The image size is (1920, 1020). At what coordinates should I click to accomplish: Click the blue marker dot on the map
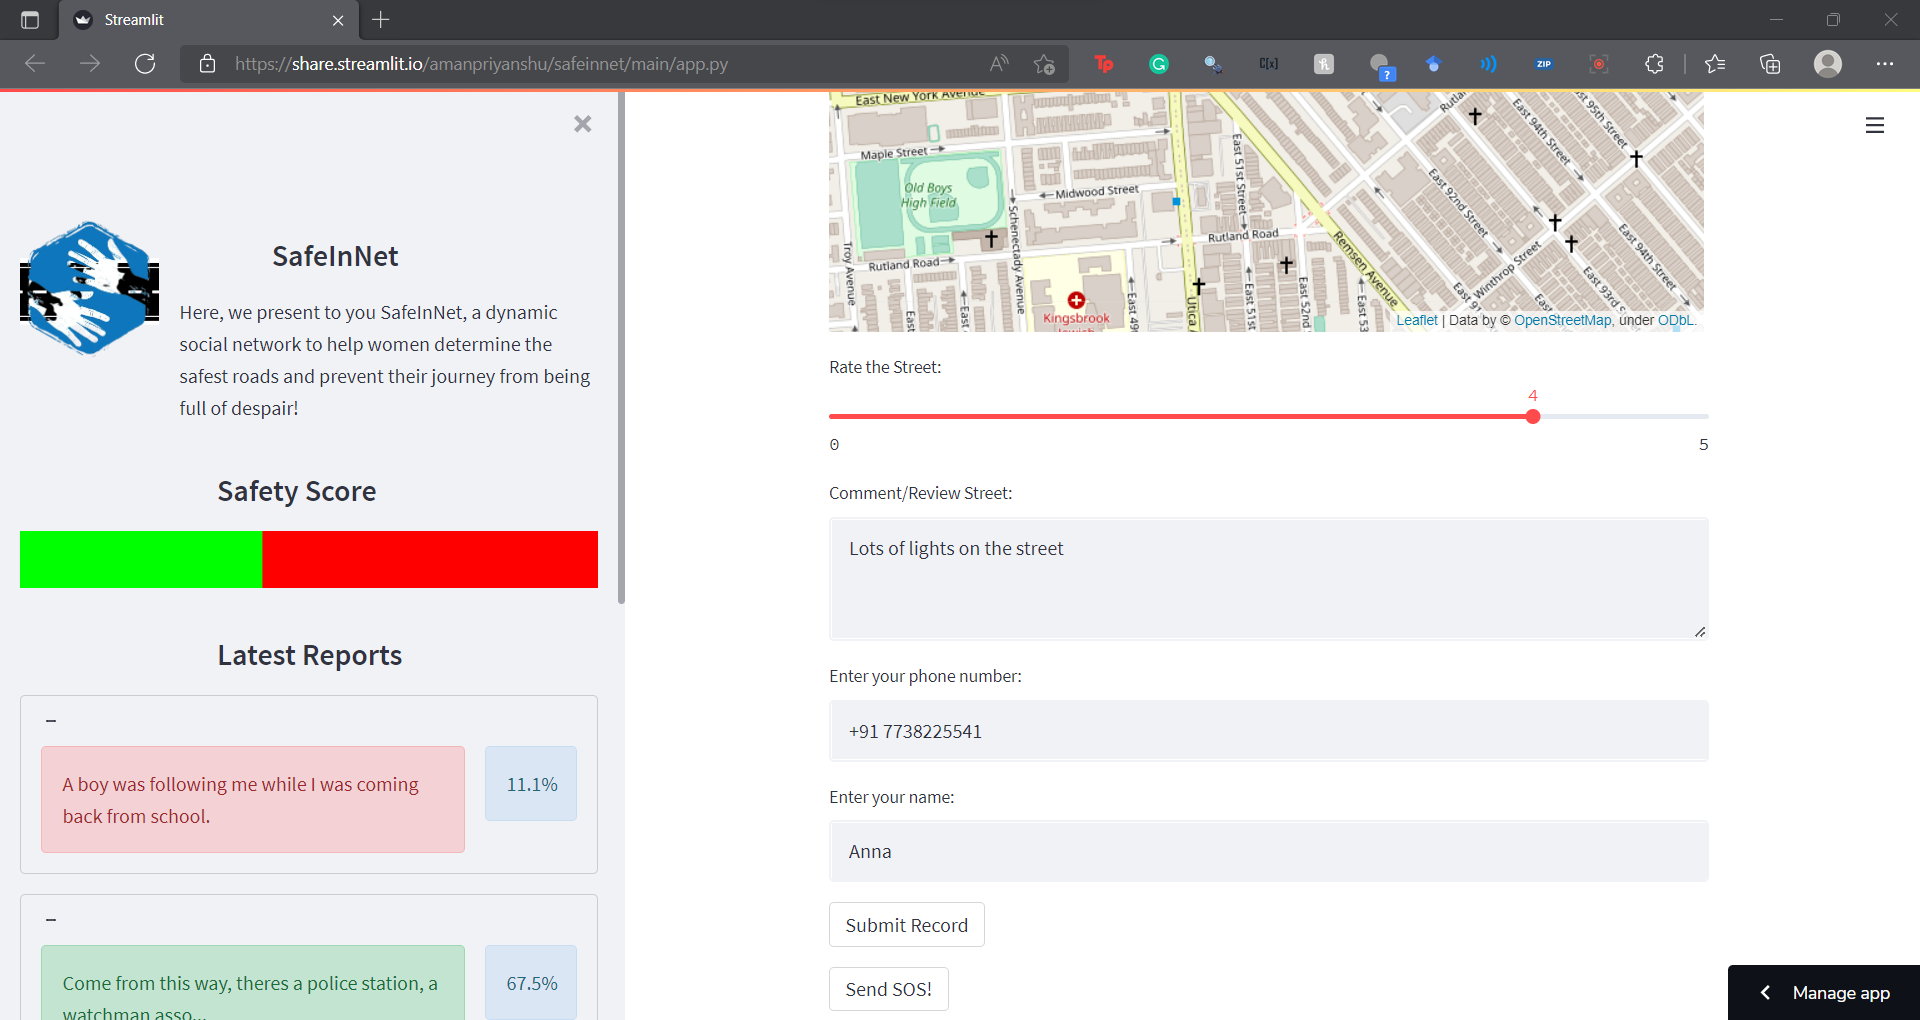point(1176,202)
